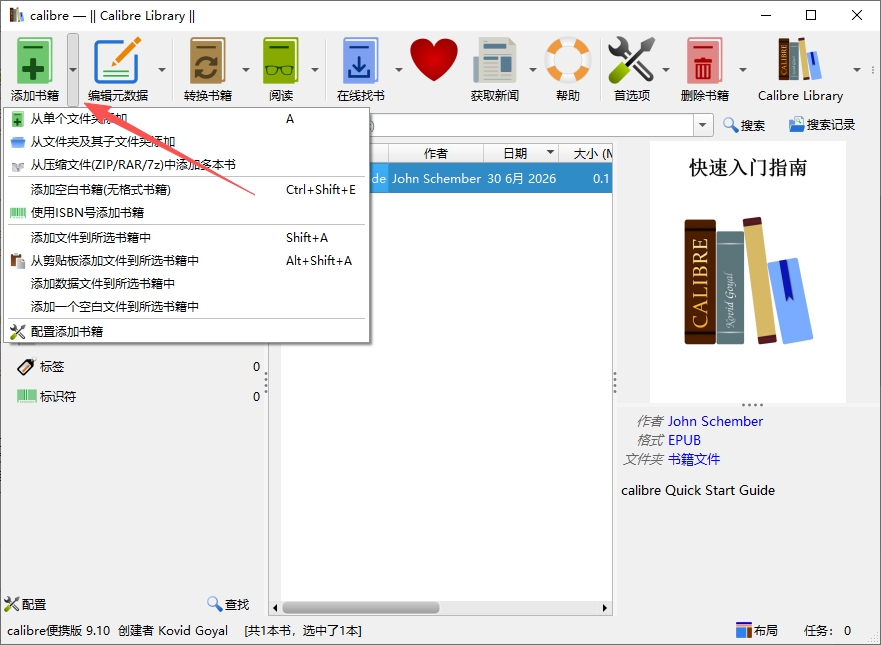This screenshot has height=645, width=881.
Task: Click the Get Books online (在线找书) icon
Action: [x=360, y=61]
